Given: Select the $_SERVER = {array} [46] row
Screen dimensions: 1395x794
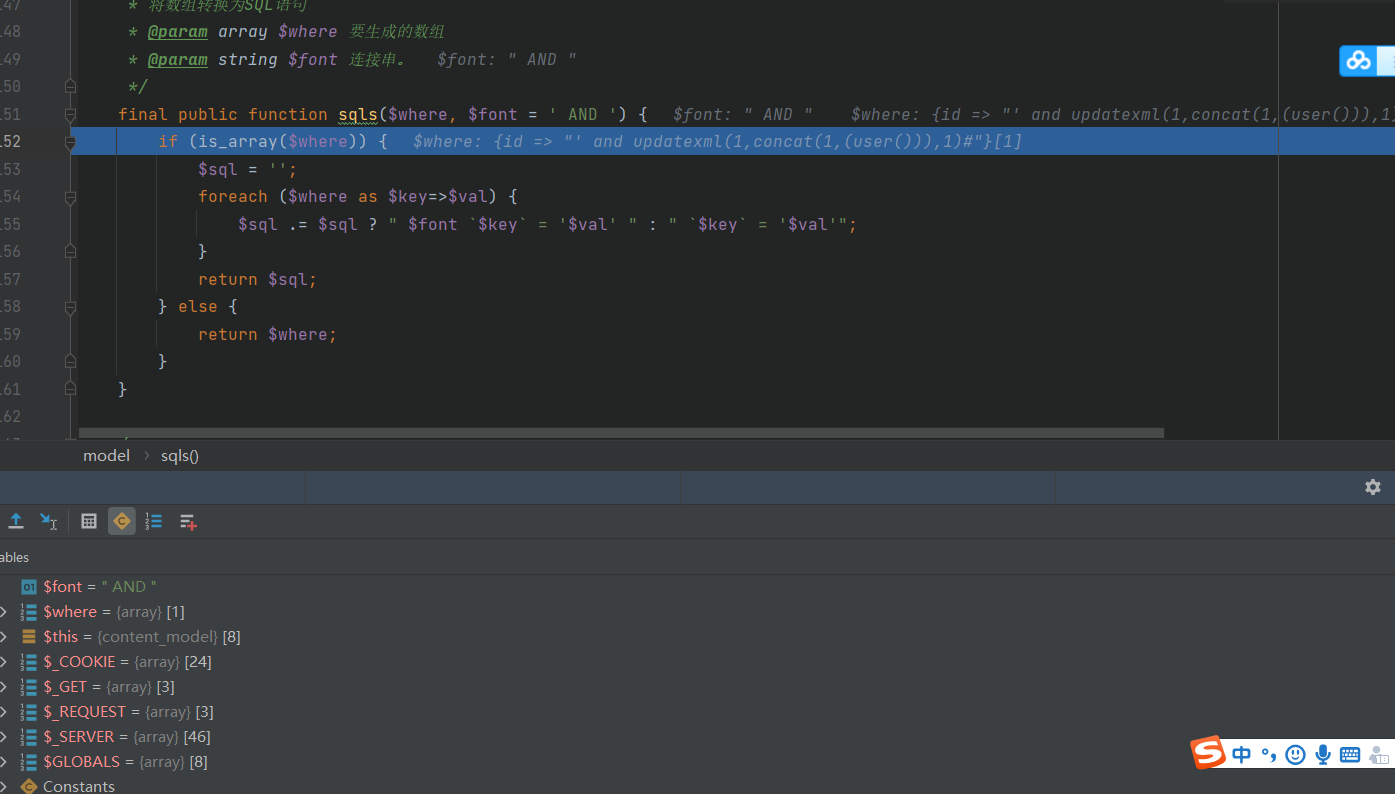Looking at the screenshot, I should coord(697,737).
